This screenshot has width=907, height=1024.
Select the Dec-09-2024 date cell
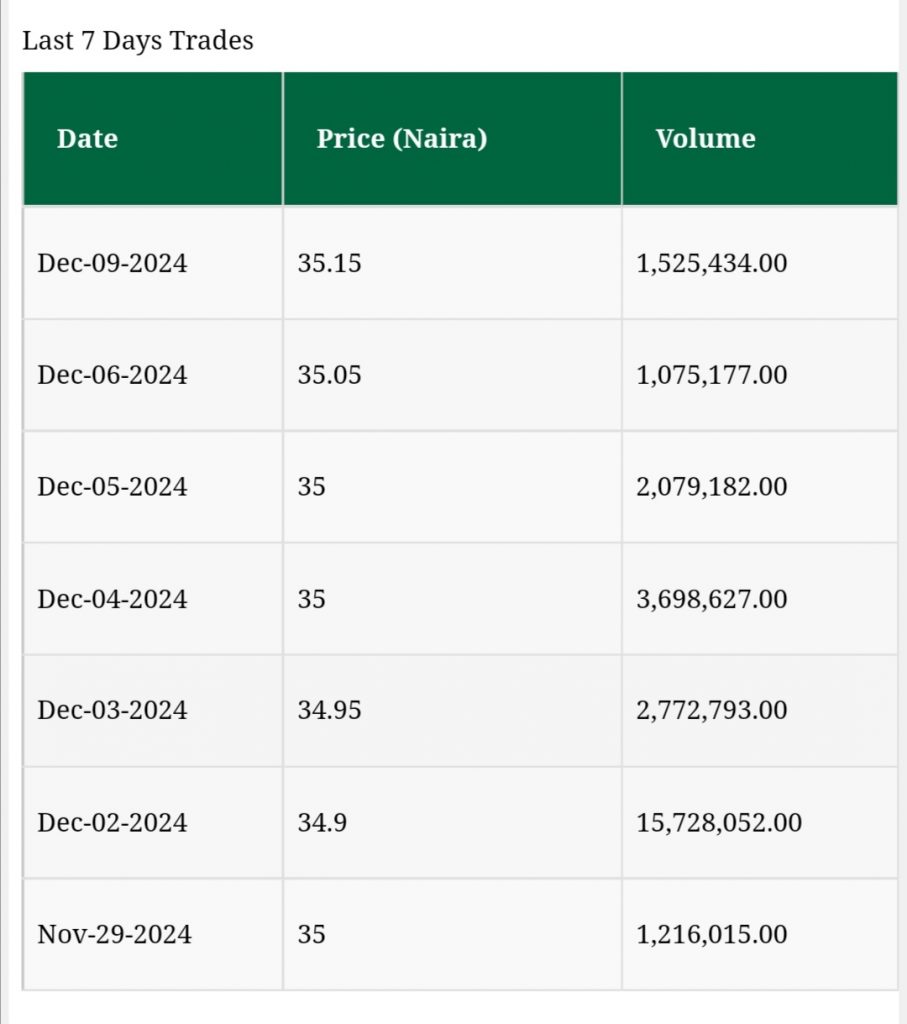(112, 264)
